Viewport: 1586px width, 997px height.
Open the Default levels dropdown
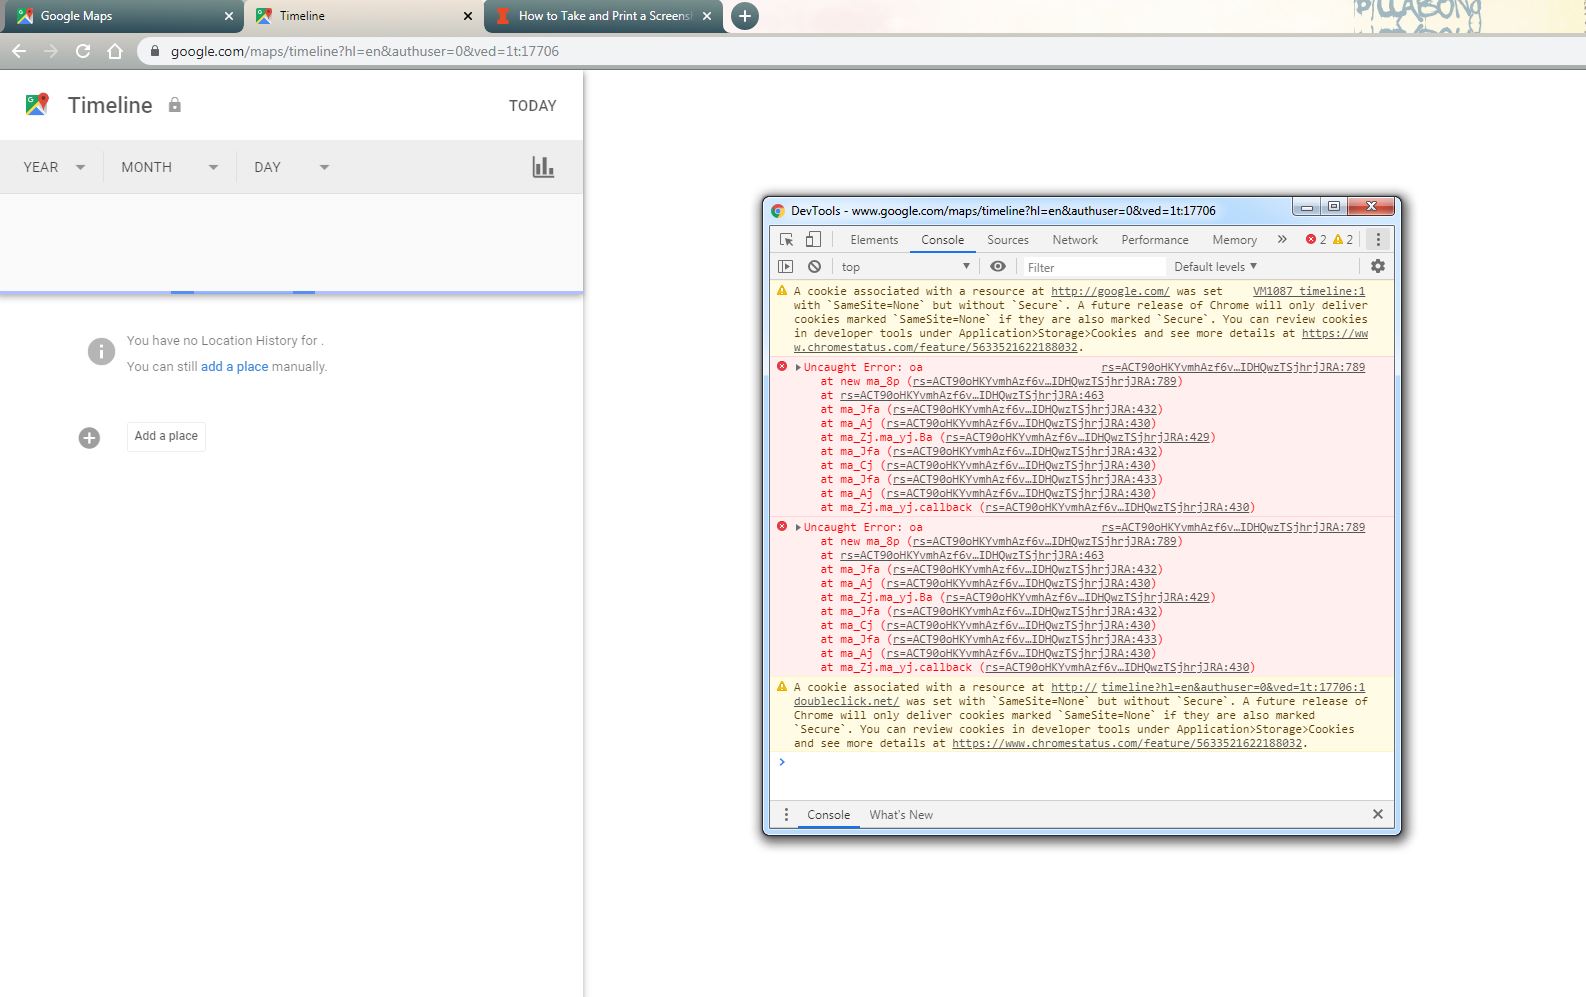pos(1215,267)
